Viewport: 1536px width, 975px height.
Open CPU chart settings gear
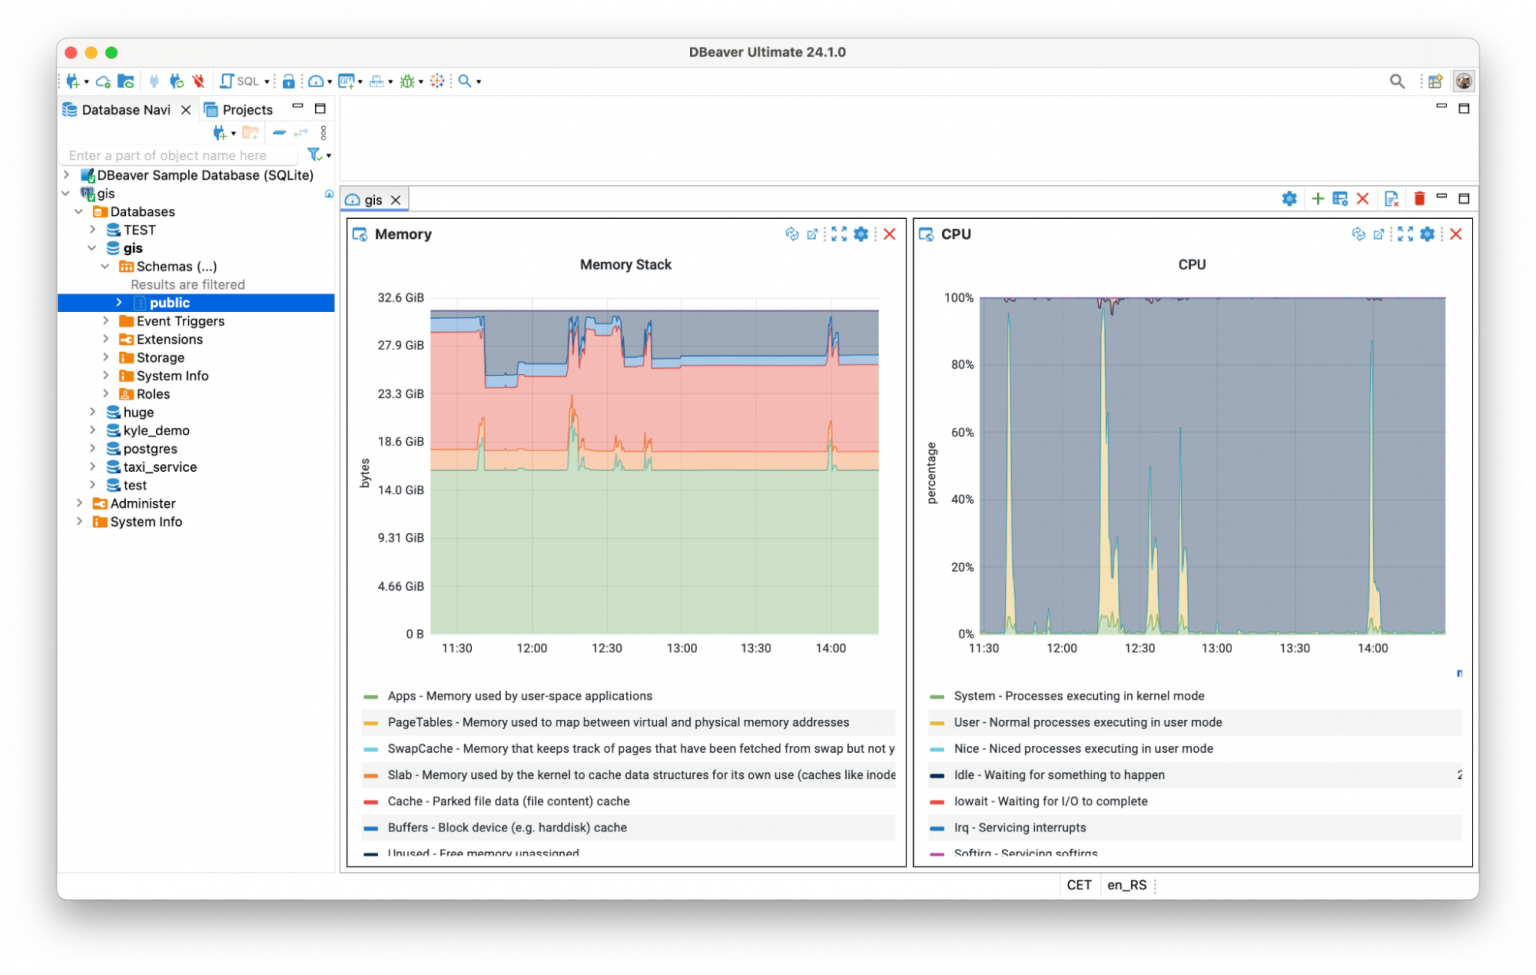pyautogui.click(x=1427, y=234)
